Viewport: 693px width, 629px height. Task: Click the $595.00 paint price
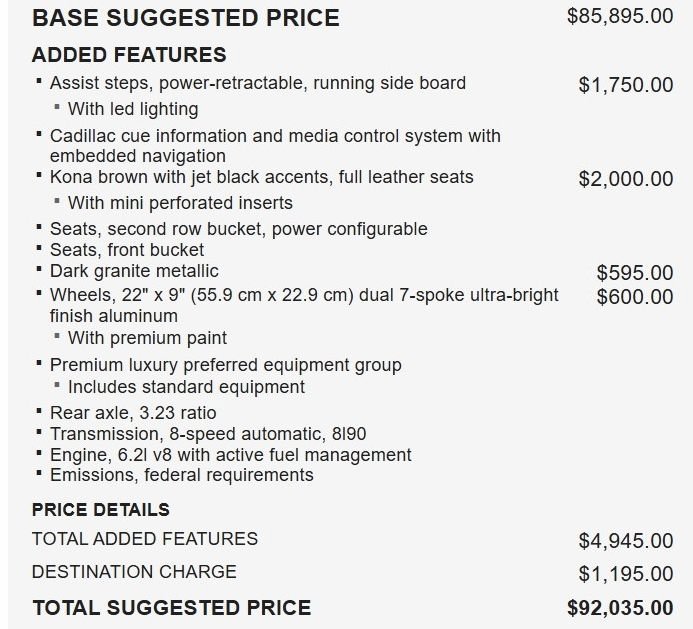pyautogui.click(x=635, y=273)
